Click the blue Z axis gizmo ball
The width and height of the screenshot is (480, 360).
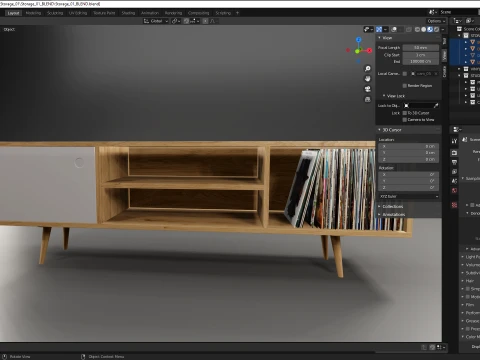359,40
